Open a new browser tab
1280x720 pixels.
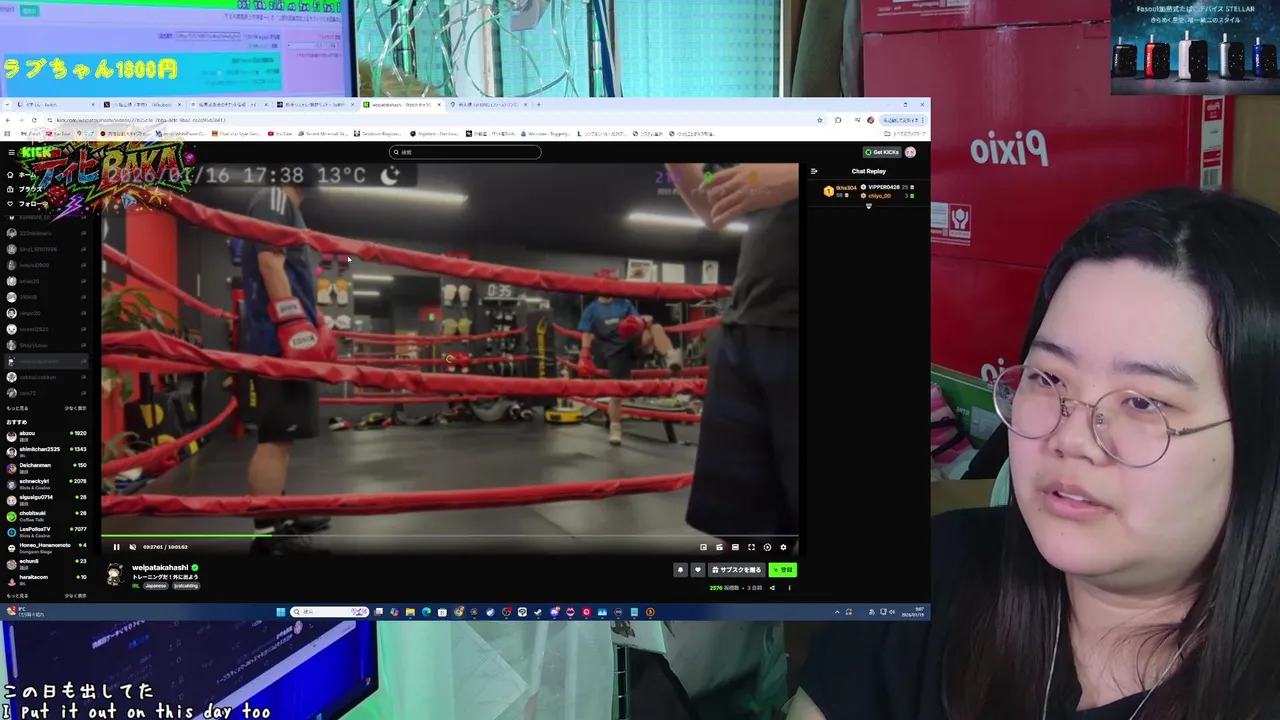click(x=539, y=104)
